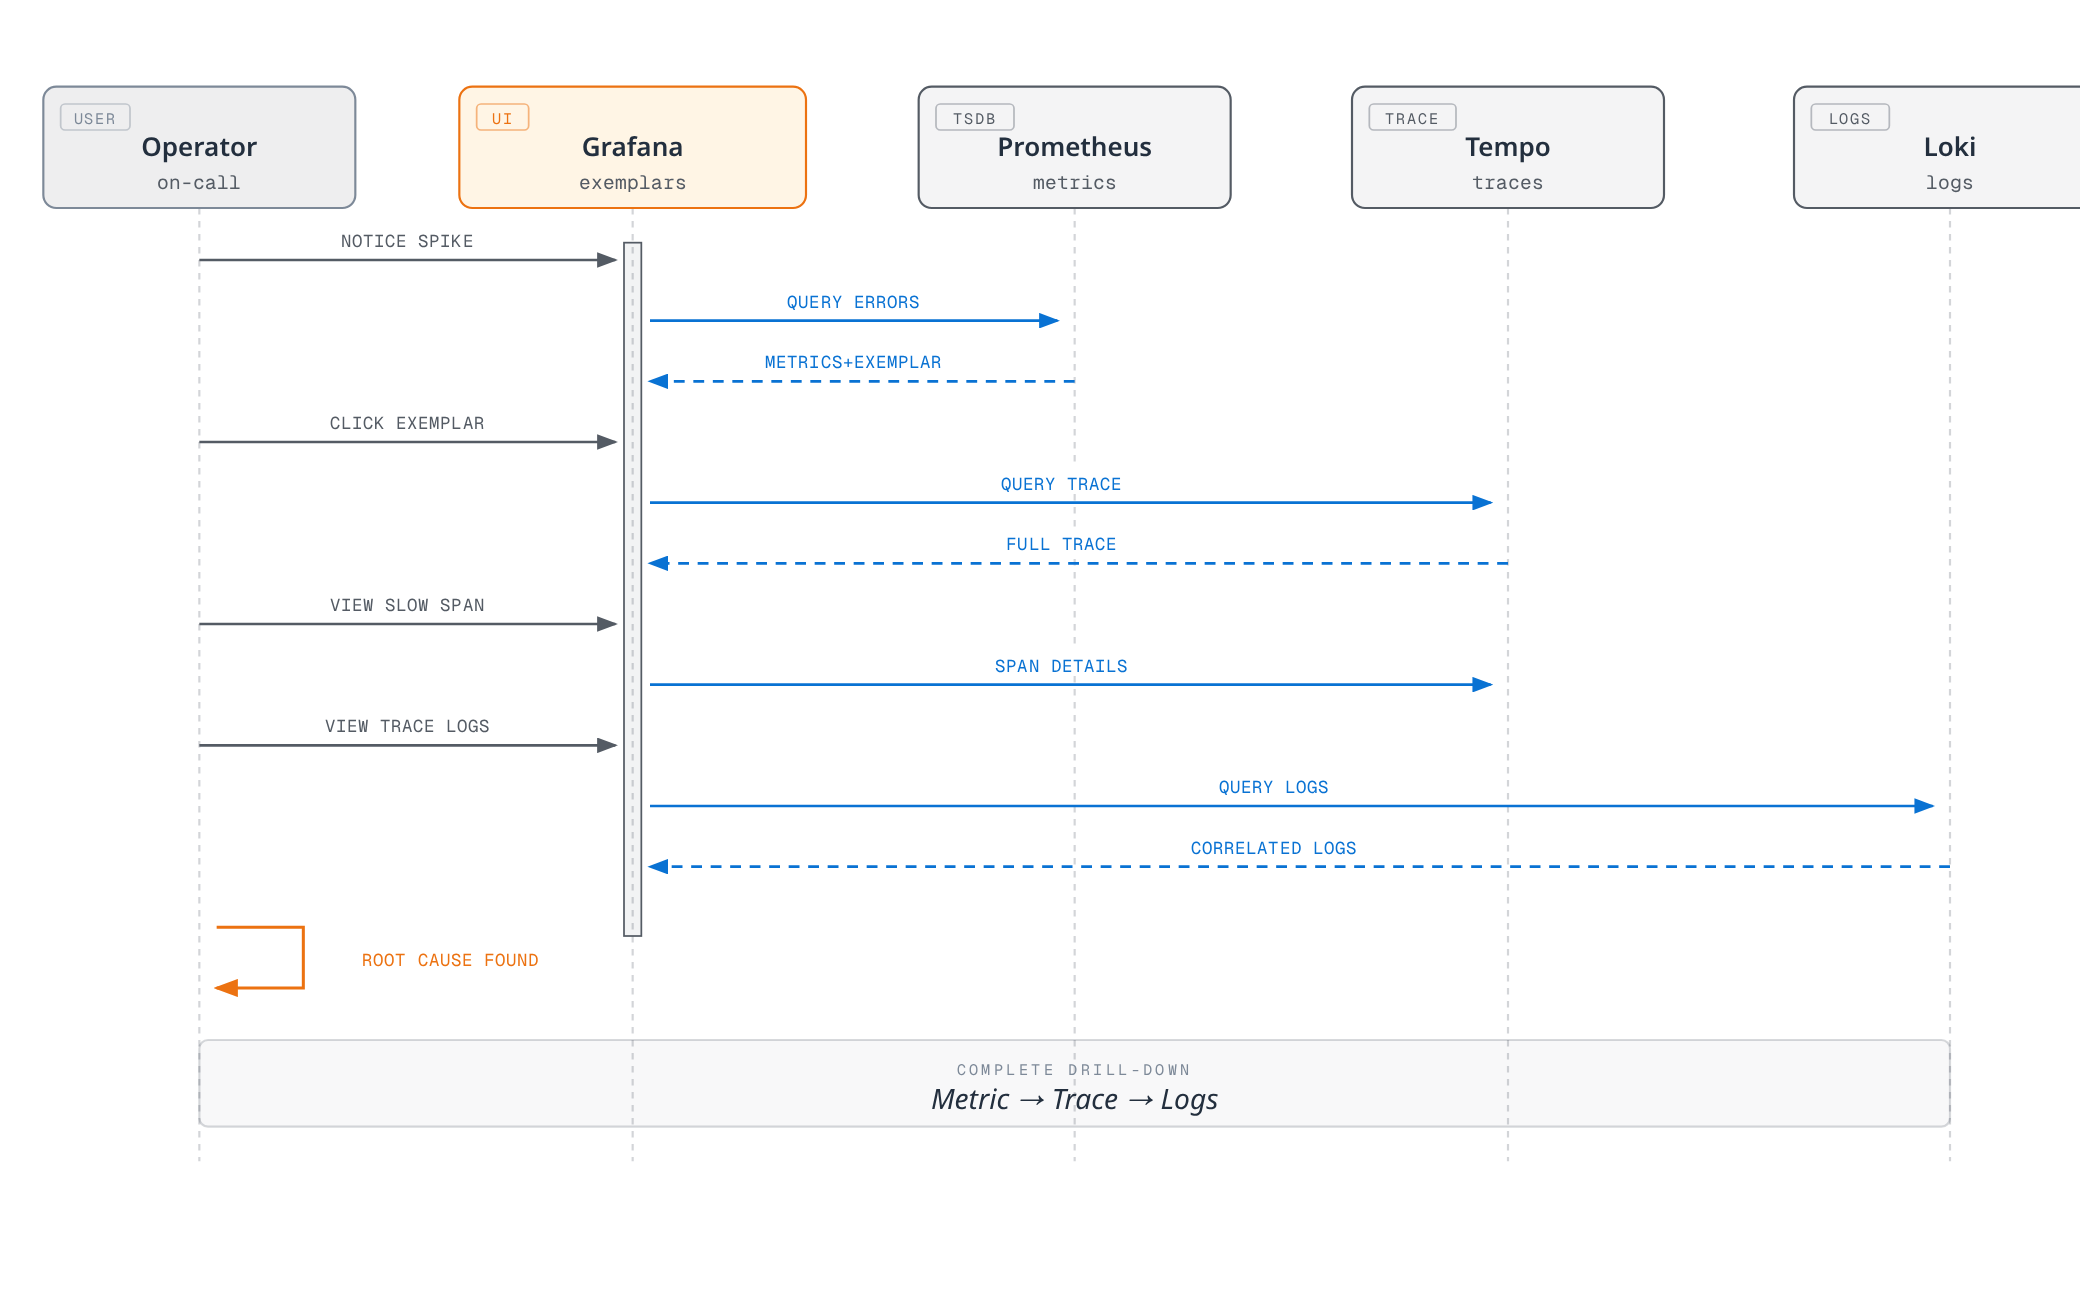Click the TRACE tag badge
The height and width of the screenshot is (1300, 2080).
[x=1412, y=118]
